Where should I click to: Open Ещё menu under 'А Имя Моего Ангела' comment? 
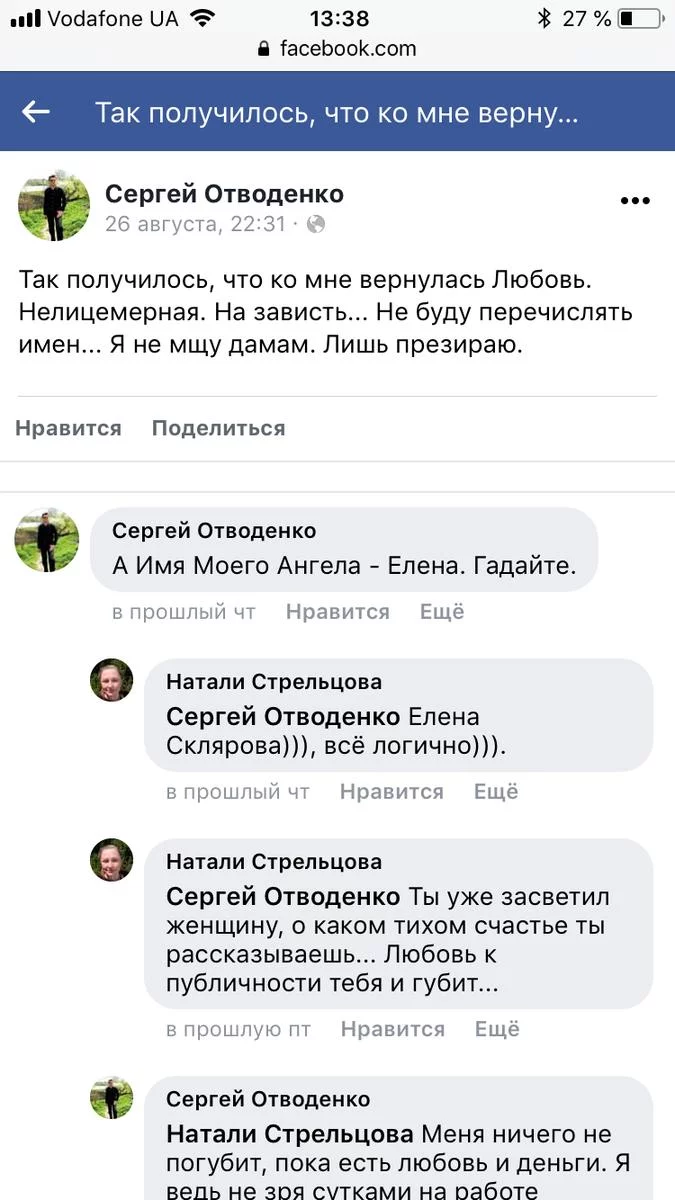click(x=442, y=612)
